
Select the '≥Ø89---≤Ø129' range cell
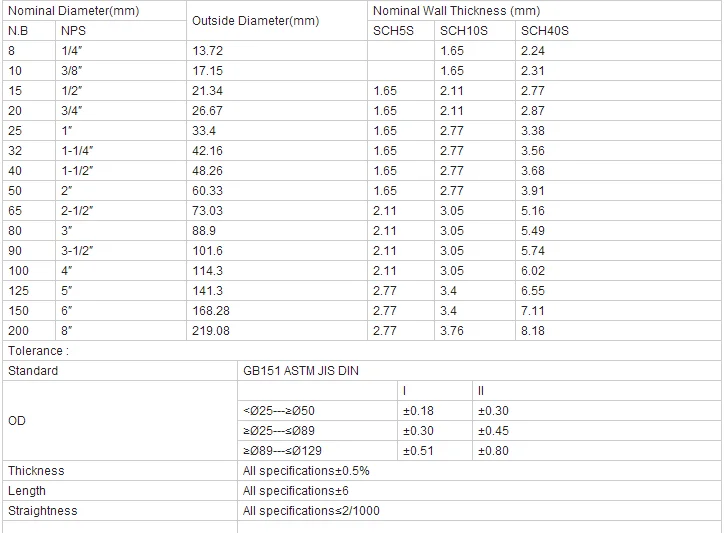pos(317,451)
